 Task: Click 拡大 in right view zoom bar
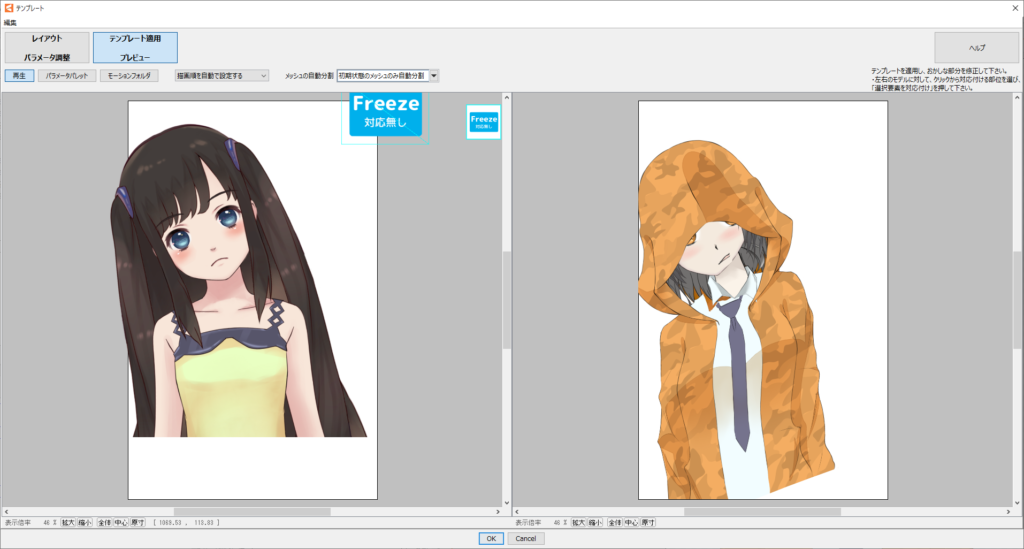pyautogui.click(x=578, y=522)
